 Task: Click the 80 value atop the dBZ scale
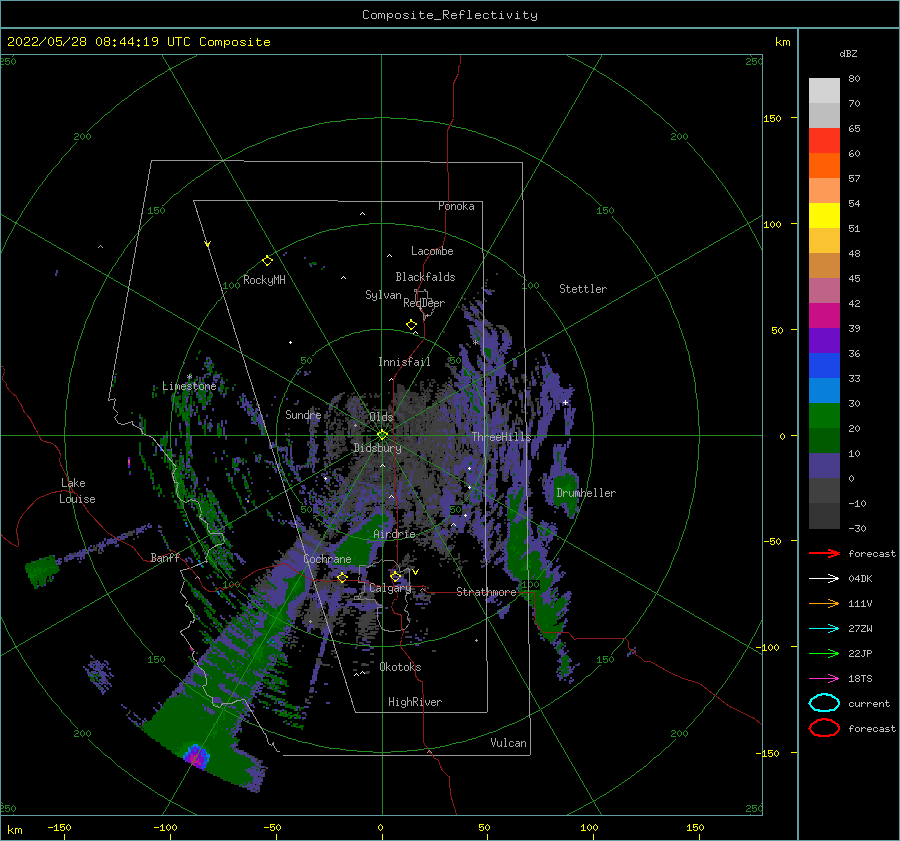click(854, 78)
